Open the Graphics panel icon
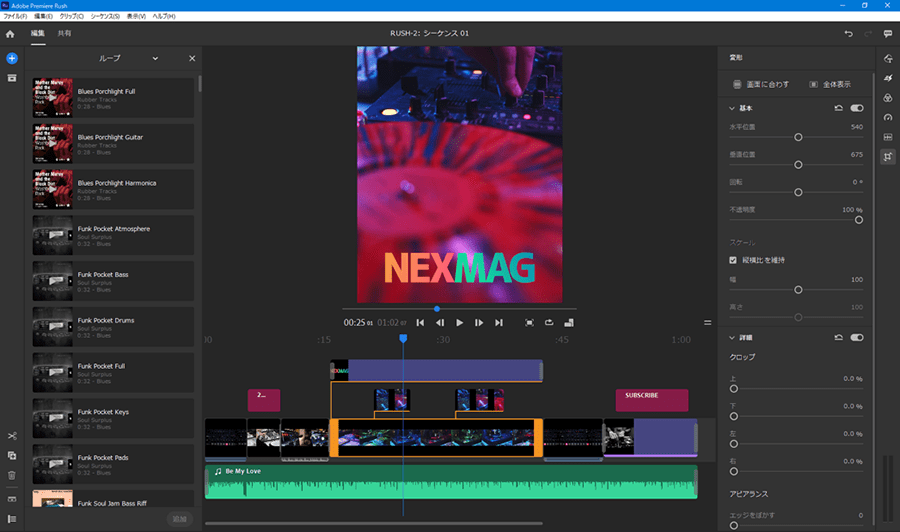Screen dimensions: 900x532 pos(888,59)
